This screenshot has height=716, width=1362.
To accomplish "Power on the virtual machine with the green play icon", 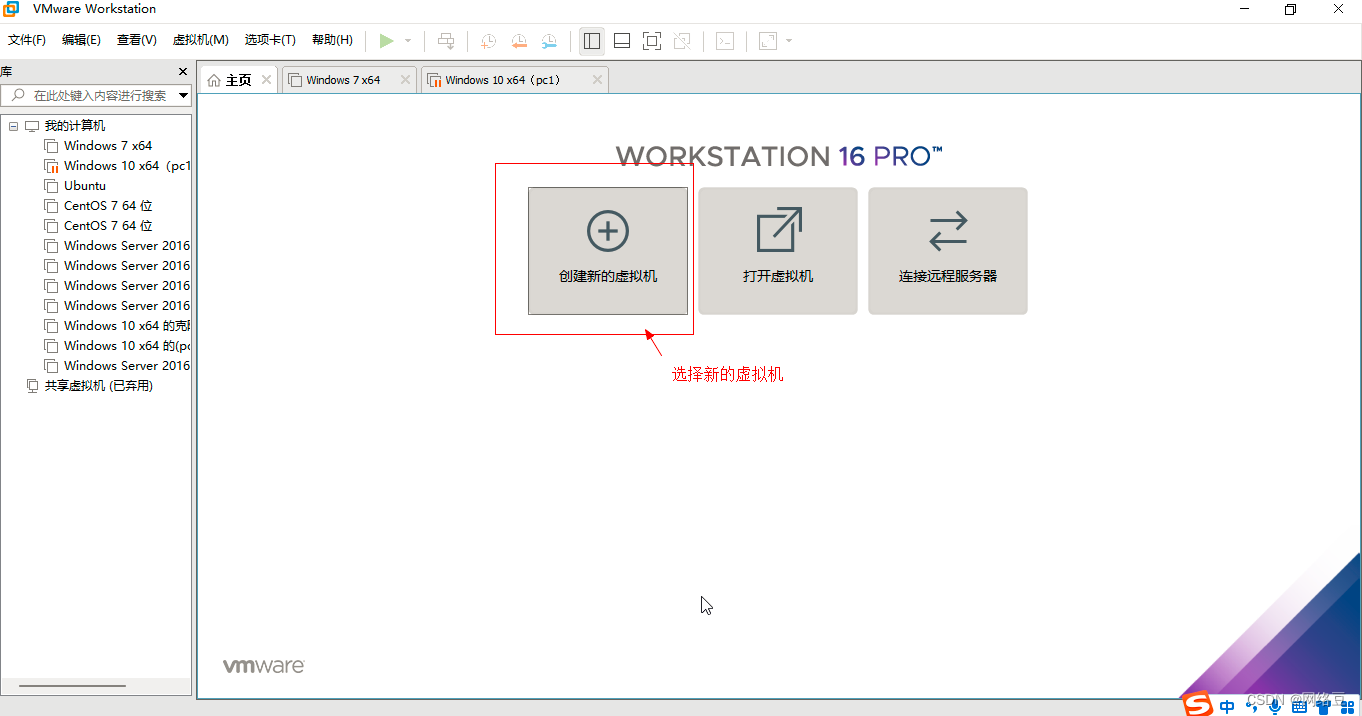I will tap(386, 41).
